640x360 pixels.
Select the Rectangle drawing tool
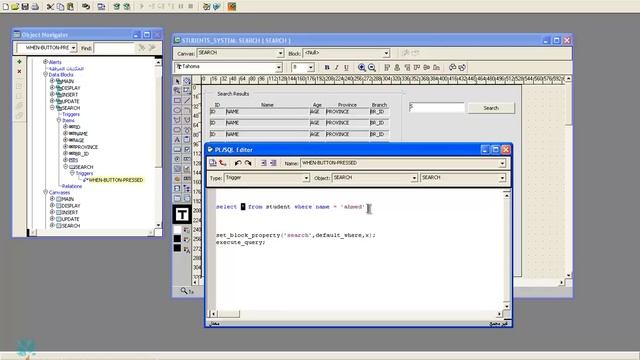pos(177,100)
